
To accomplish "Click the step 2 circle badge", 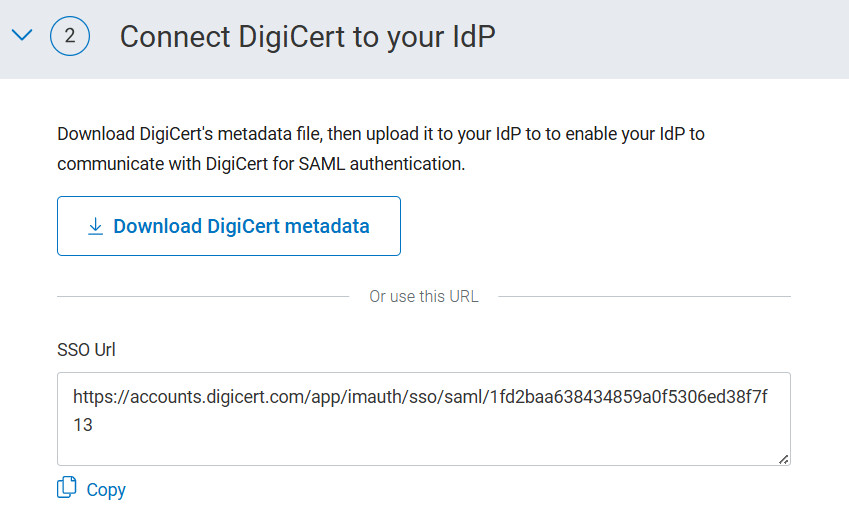I will click(69, 37).
